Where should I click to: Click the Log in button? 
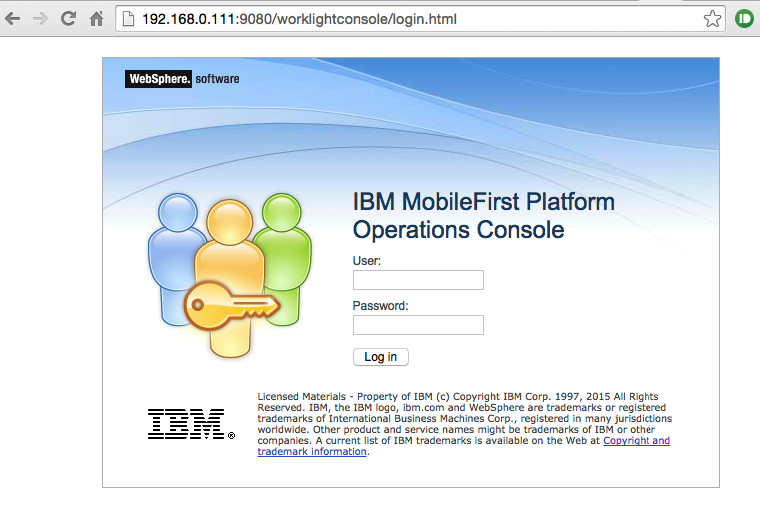pyautogui.click(x=380, y=357)
